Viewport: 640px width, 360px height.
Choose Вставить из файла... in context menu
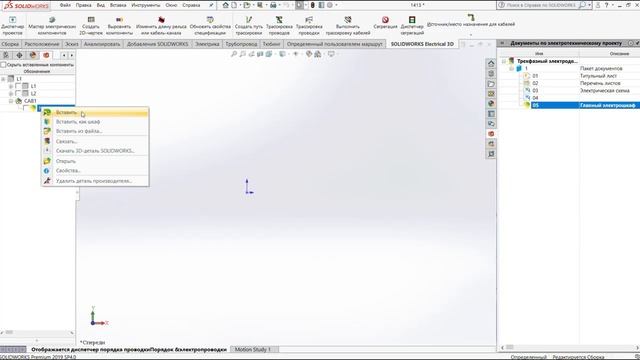coord(95,131)
